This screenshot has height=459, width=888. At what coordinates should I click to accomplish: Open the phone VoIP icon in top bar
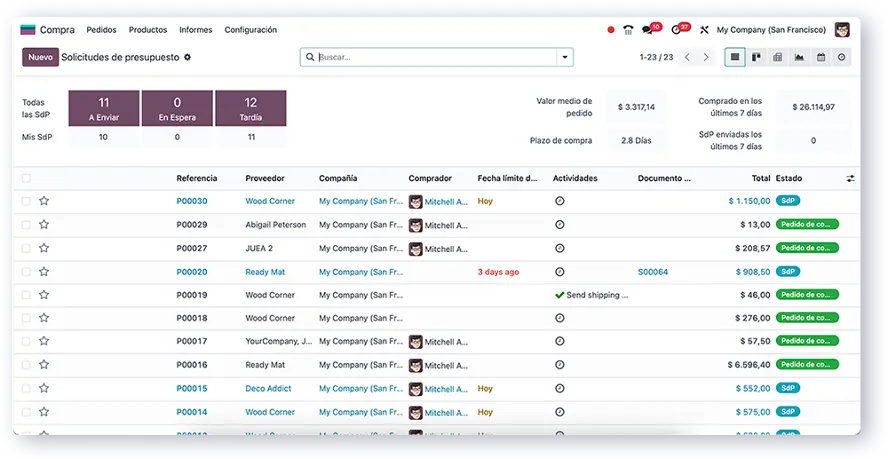pos(628,30)
